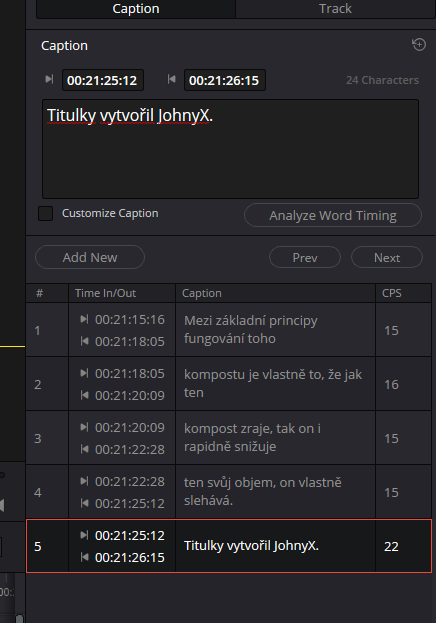Click in-point icon of caption 1 at 00:21:15:16
The height and width of the screenshot is (623, 436).
pyautogui.click(x=84, y=319)
